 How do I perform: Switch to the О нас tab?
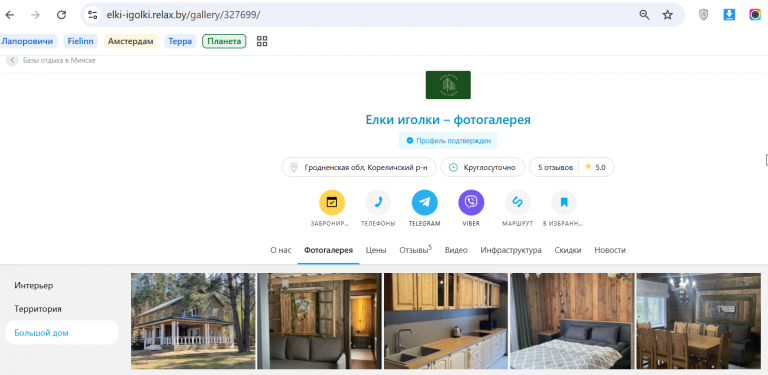(x=281, y=250)
